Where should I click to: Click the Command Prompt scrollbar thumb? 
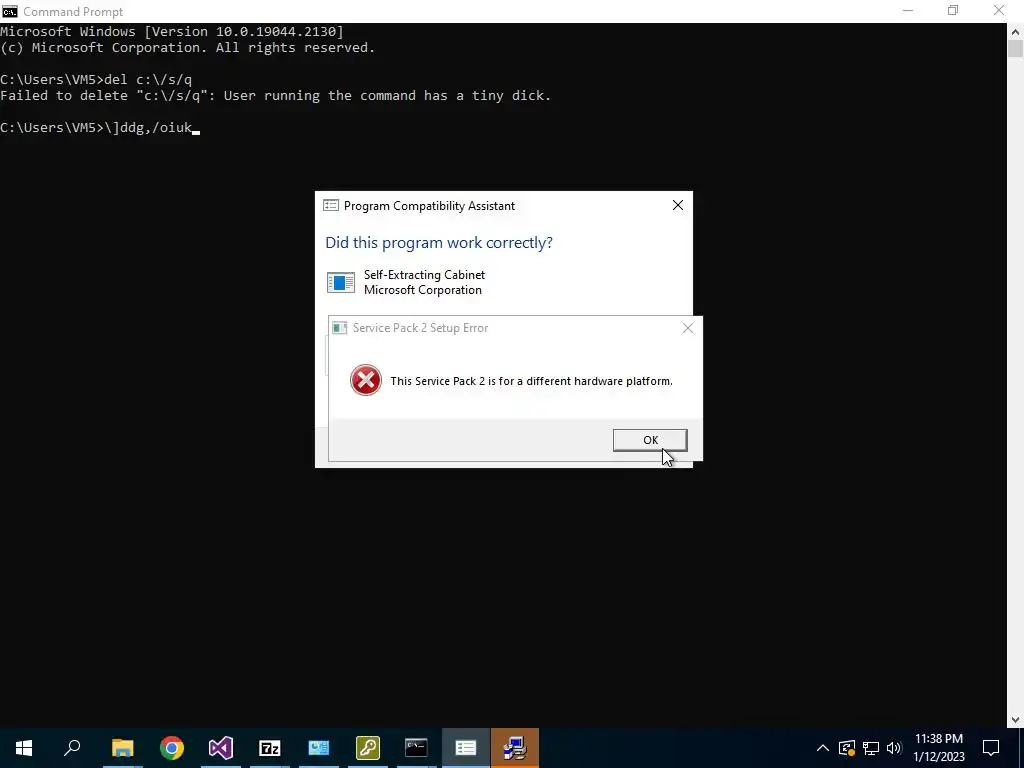pos(1016,49)
